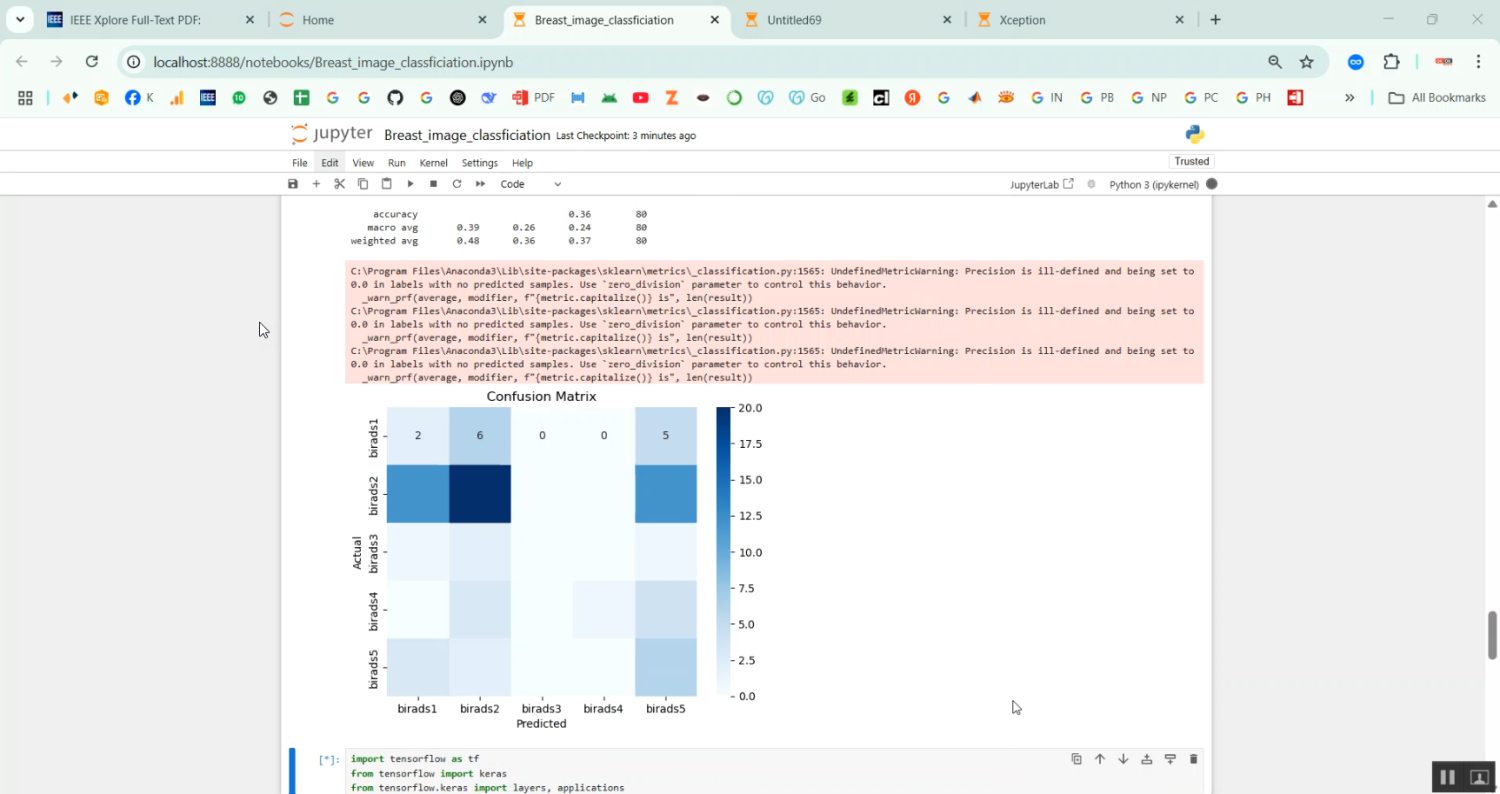
Task: Insert a new cell below using plus icon
Action: pos(315,184)
